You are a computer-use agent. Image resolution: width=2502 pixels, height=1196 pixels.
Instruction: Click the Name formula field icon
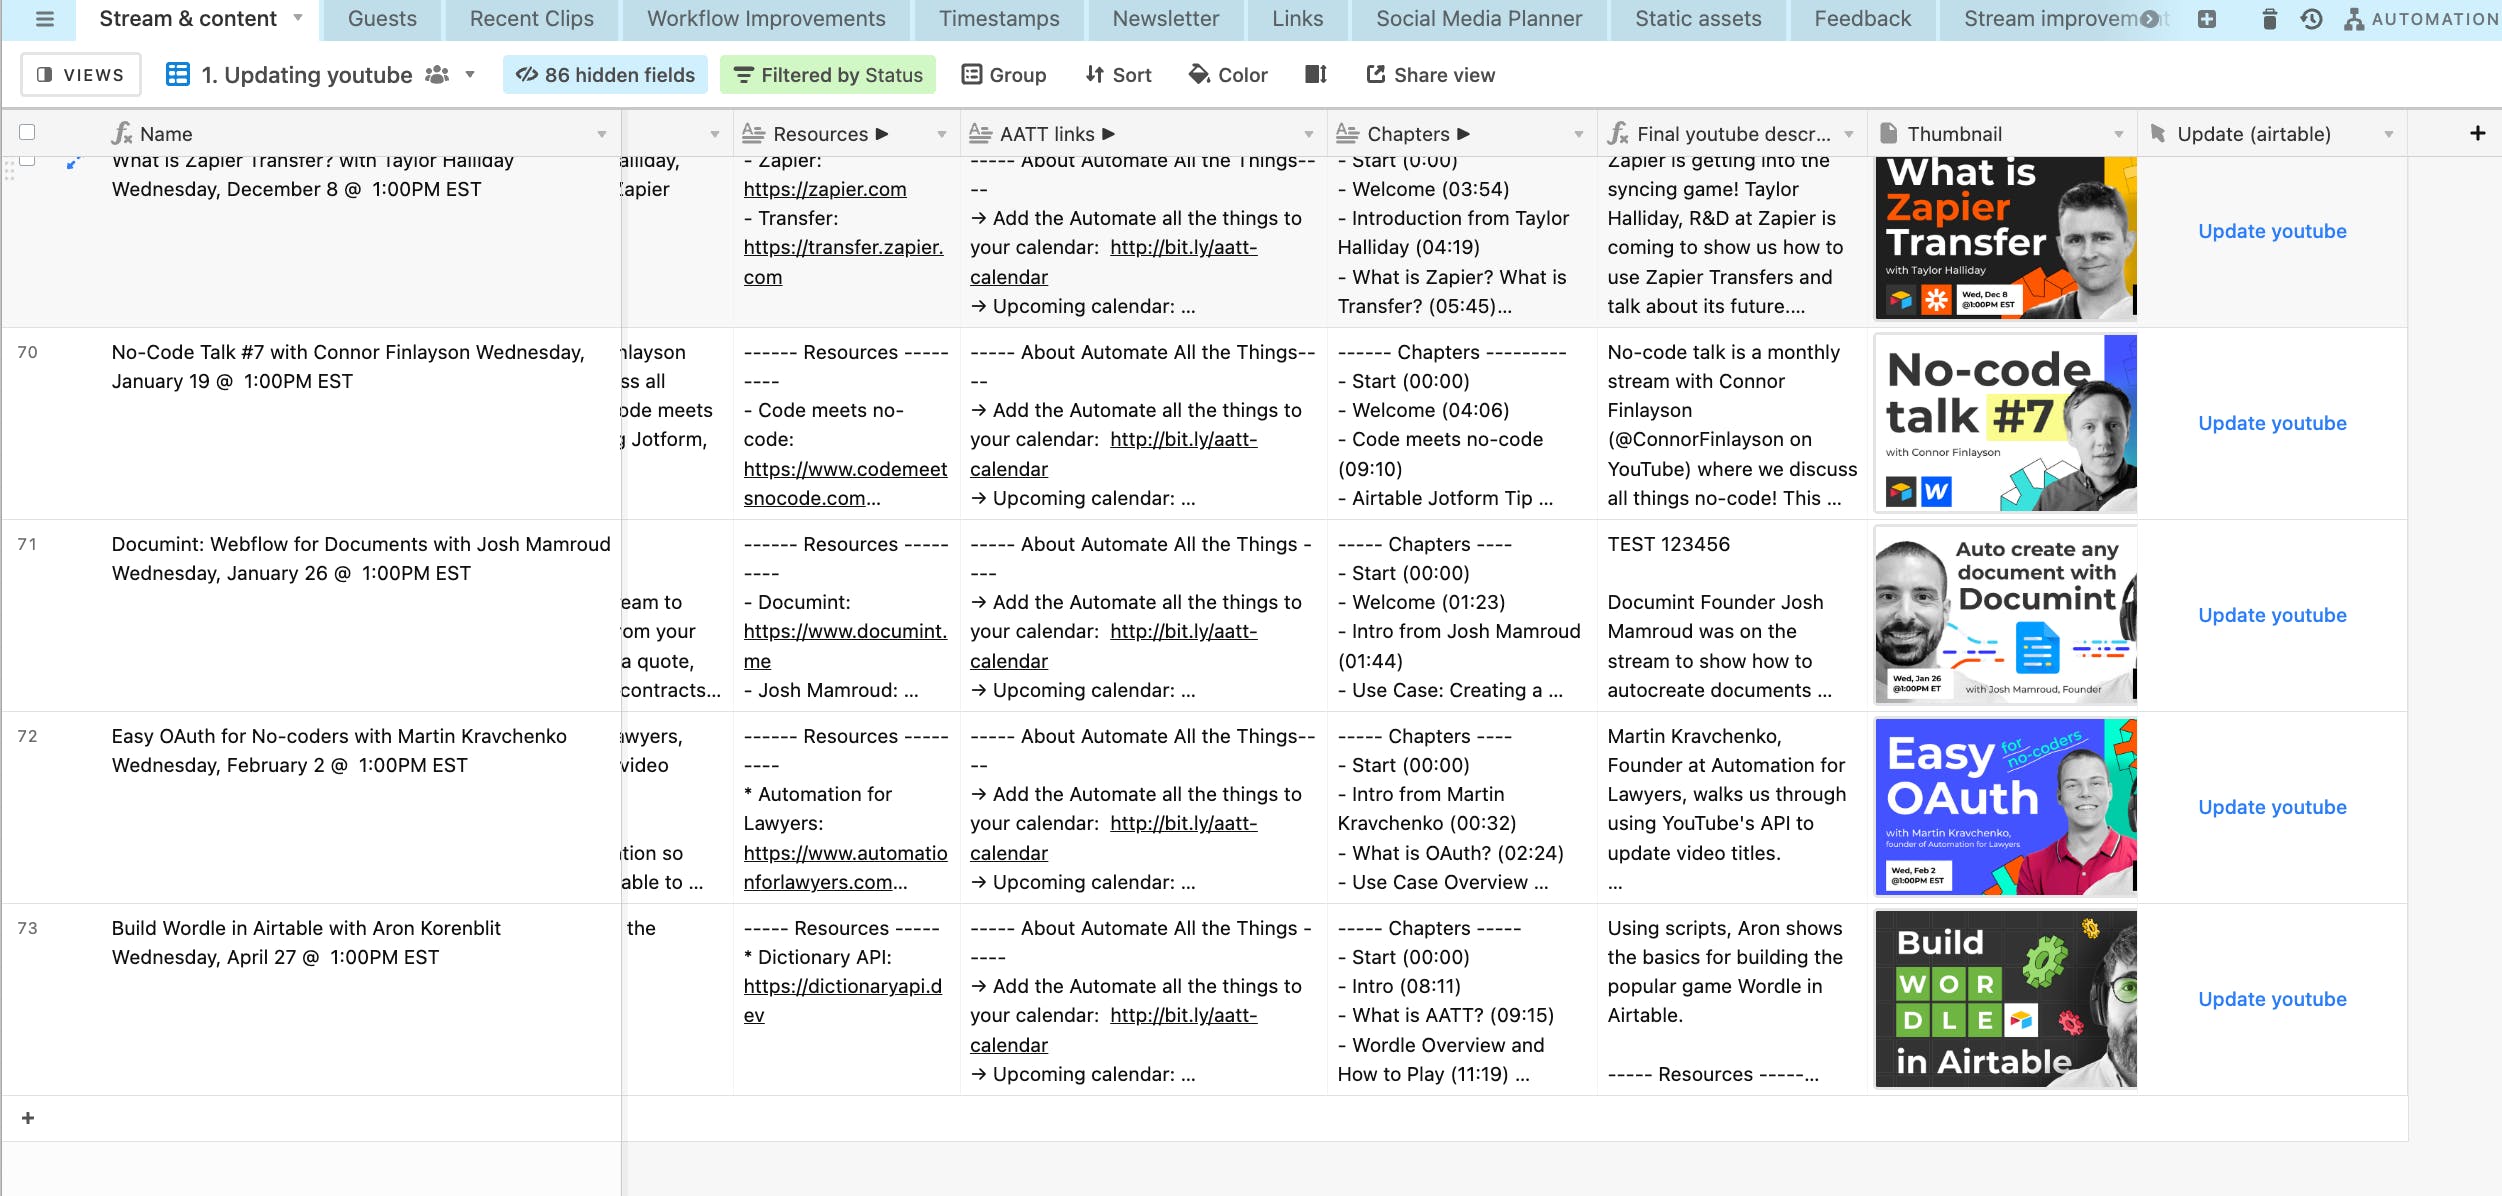point(122,133)
